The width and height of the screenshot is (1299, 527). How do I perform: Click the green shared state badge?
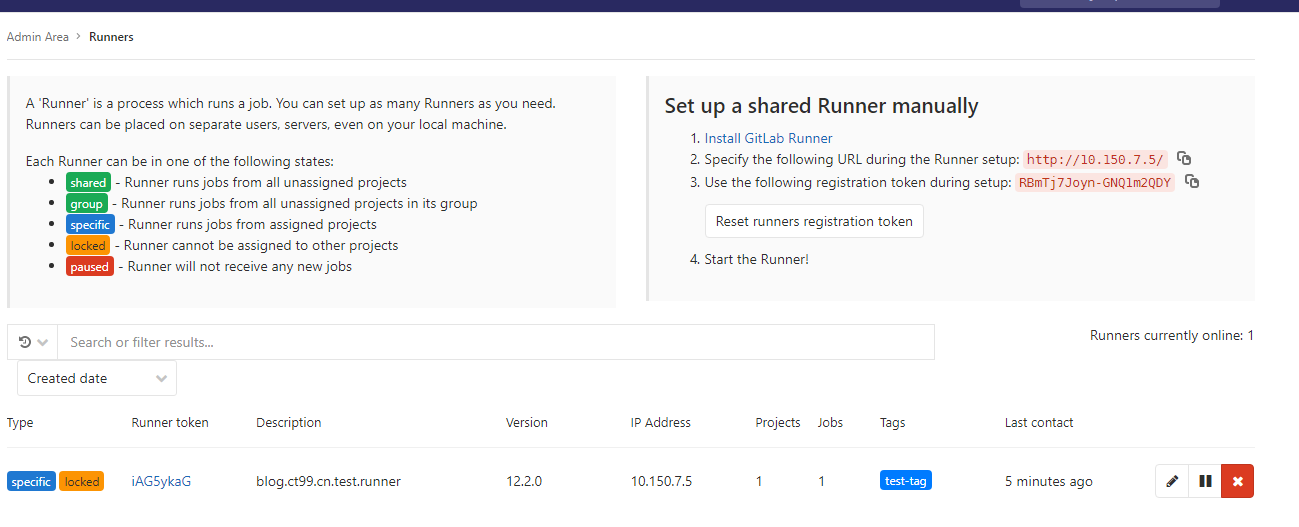click(x=88, y=183)
